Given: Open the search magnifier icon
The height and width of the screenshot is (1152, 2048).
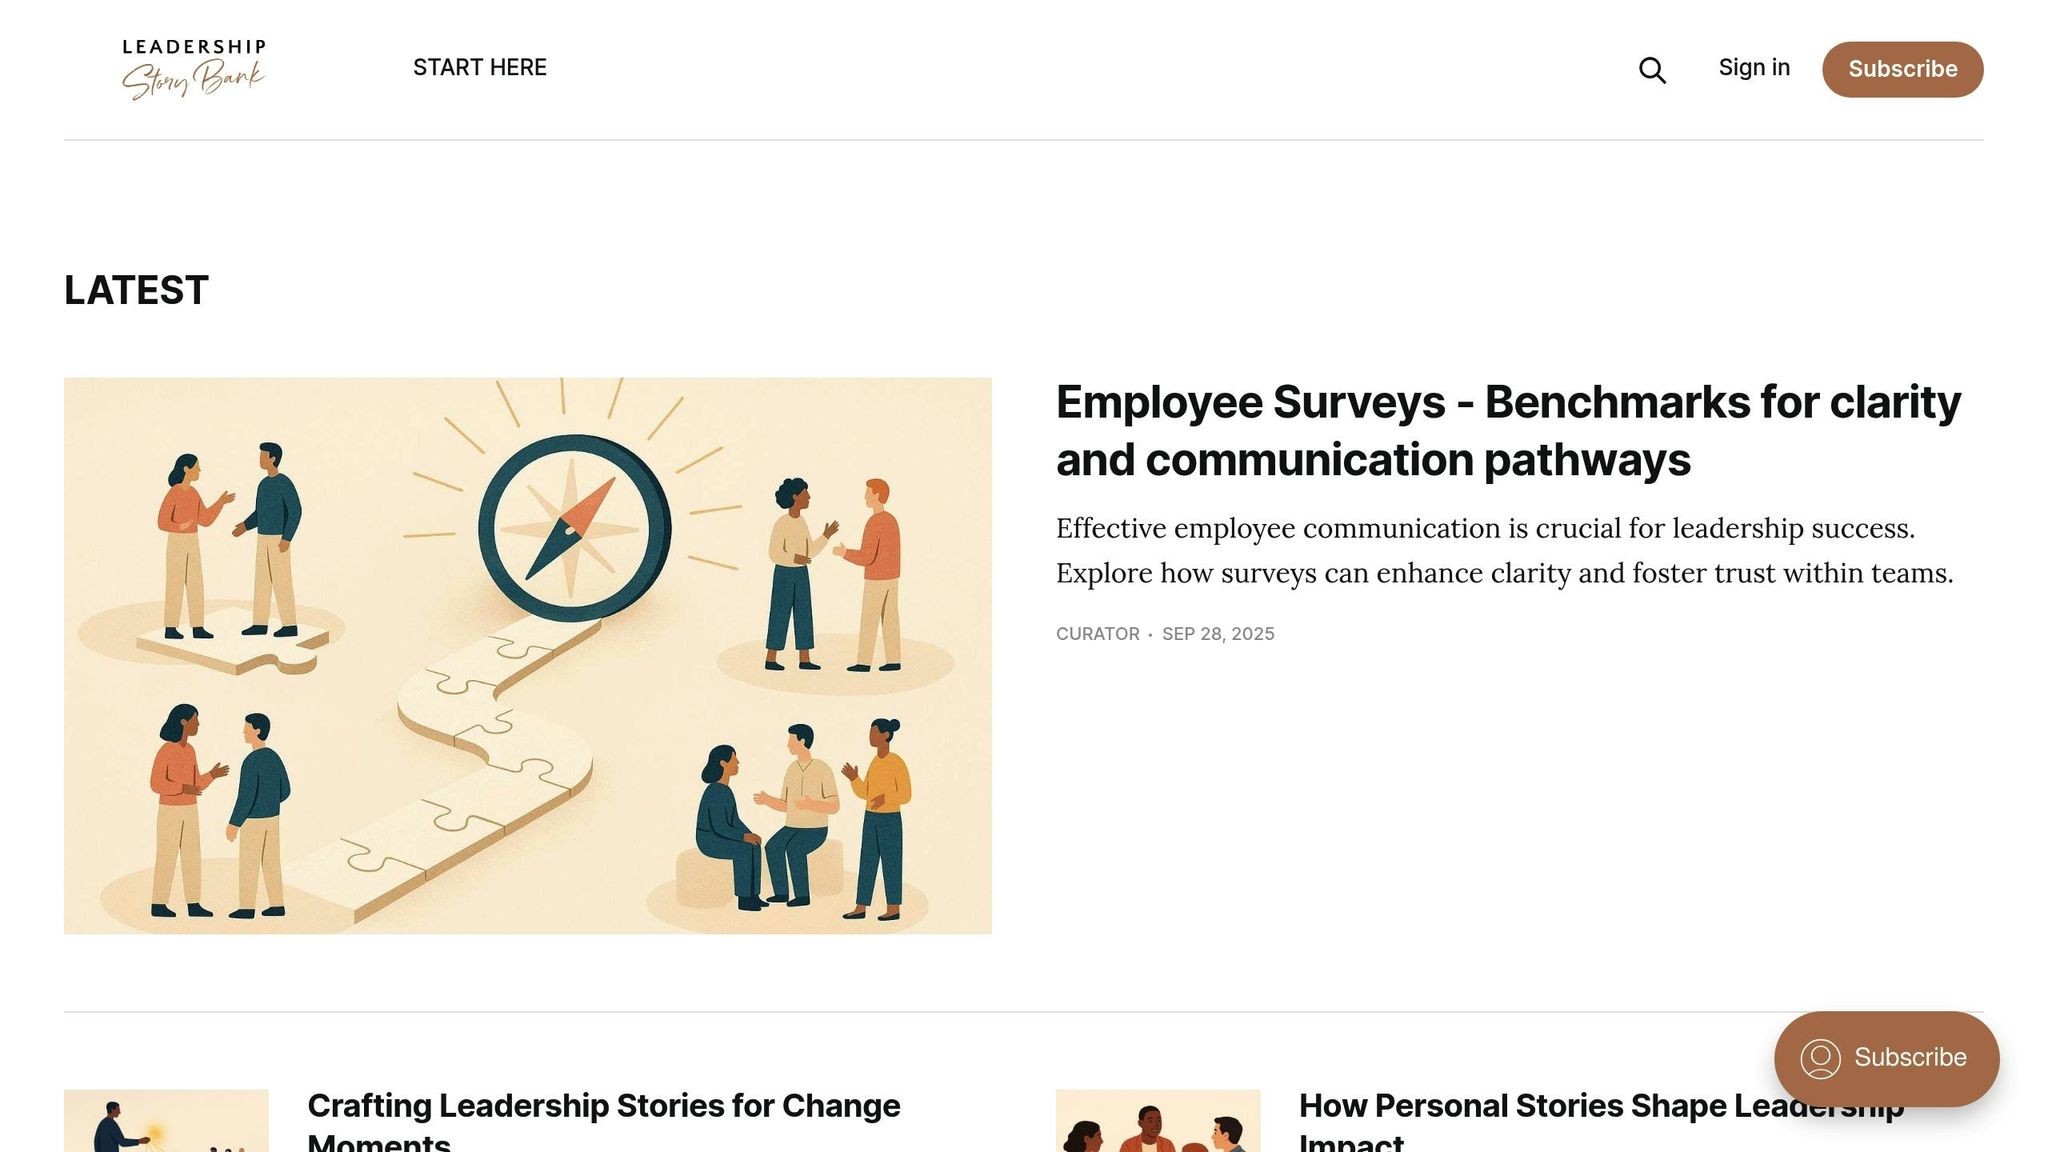Looking at the screenshot, I should (1652, 70).
